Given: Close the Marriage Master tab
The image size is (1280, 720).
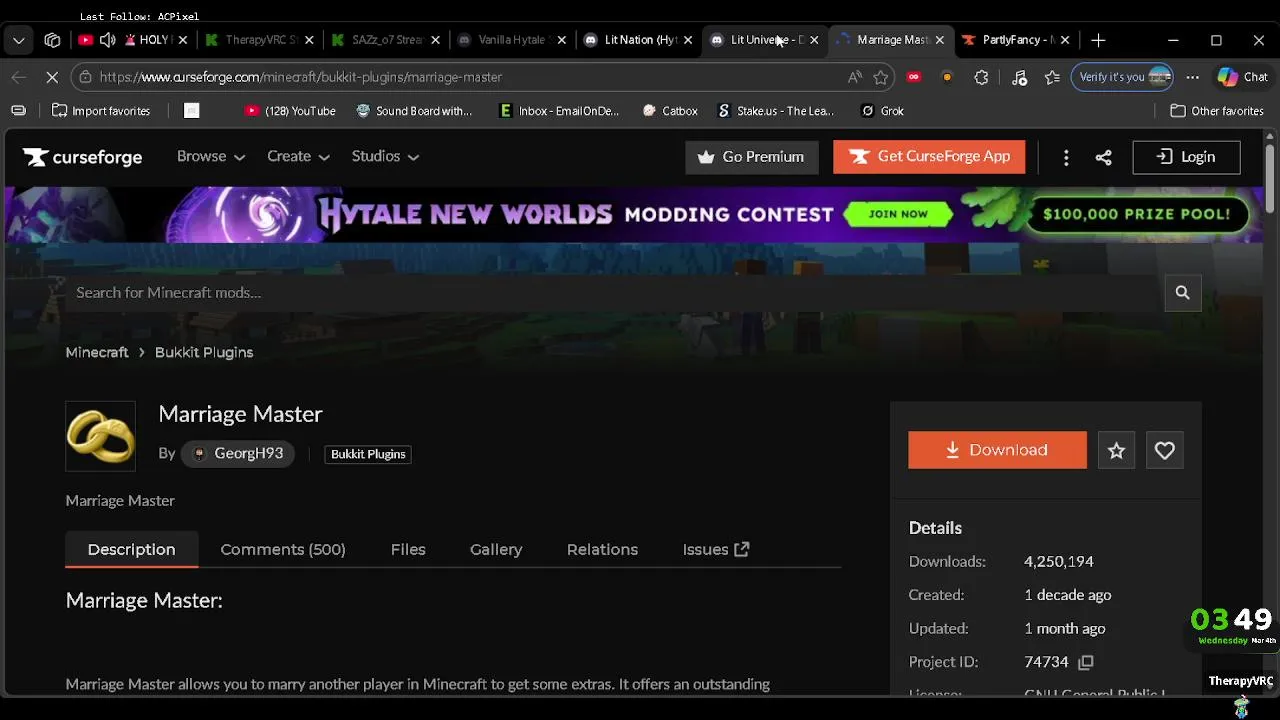Looking at the screenshot, I should click(x=939, y=40).
